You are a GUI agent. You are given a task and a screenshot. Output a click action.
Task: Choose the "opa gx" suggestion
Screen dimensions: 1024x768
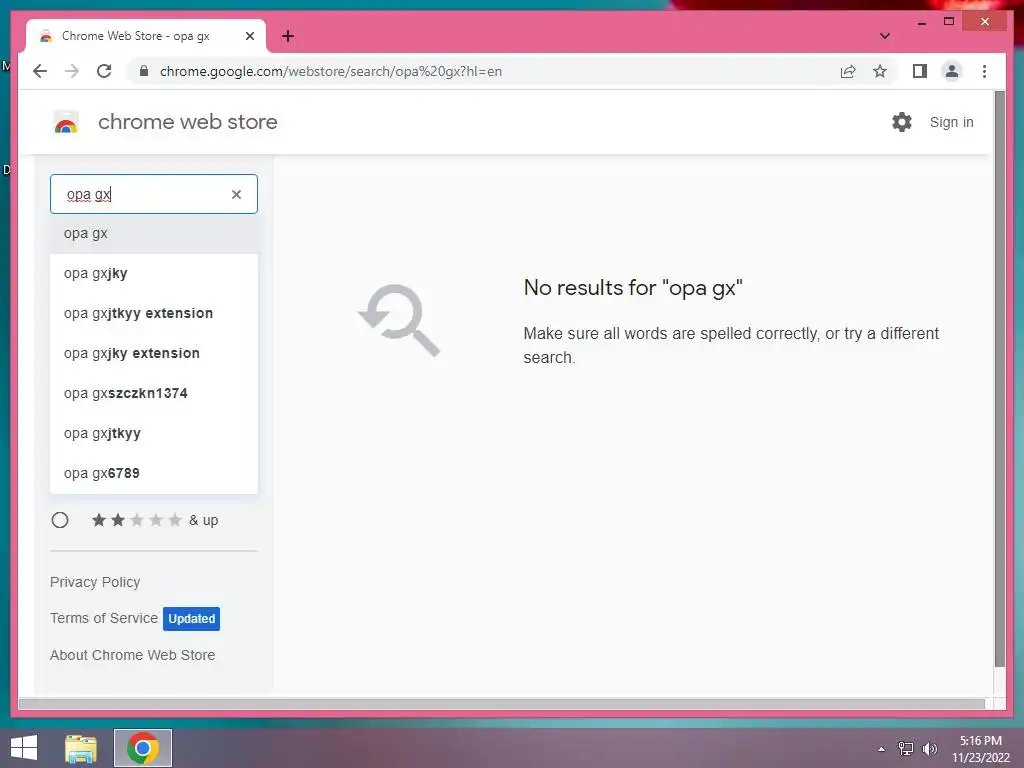[153, 233]
